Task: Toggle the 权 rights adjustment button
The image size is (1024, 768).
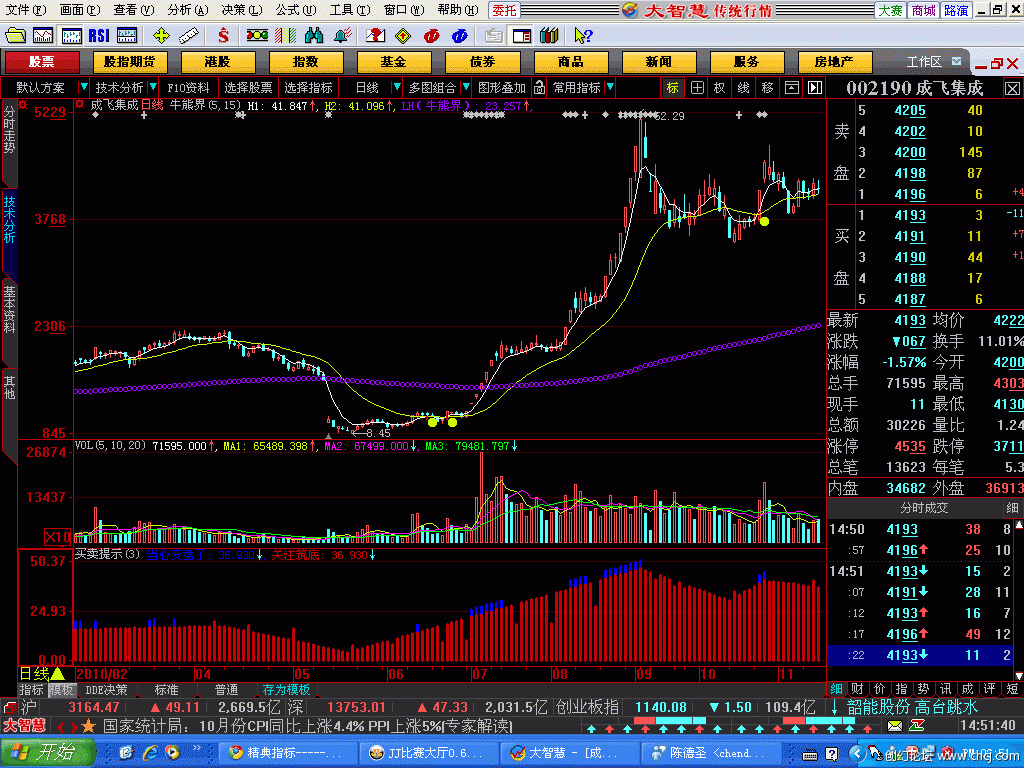Action: [x=720, y=88]
